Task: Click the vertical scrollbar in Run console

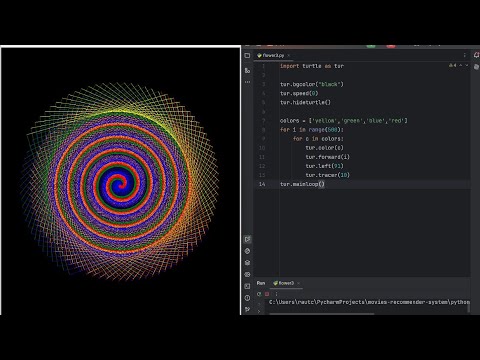Action: point(468,307)
